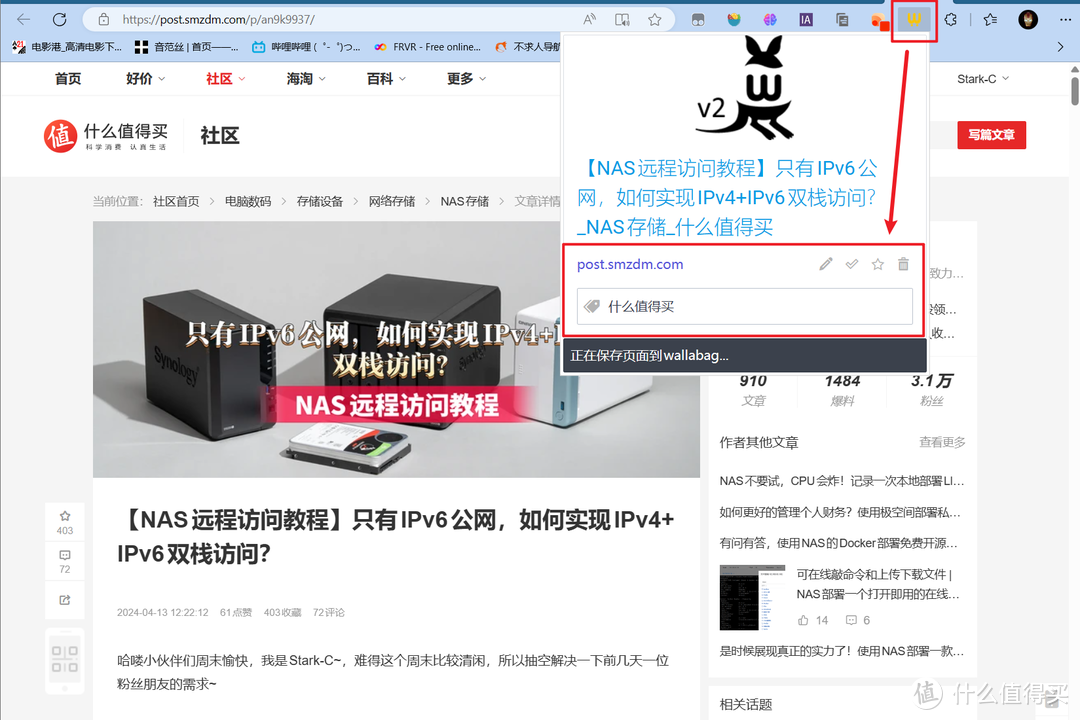The image size is (1080, 720).
Task: Click the IA extension icon in the browser toolbar
Action: click(x=805, y=19)
